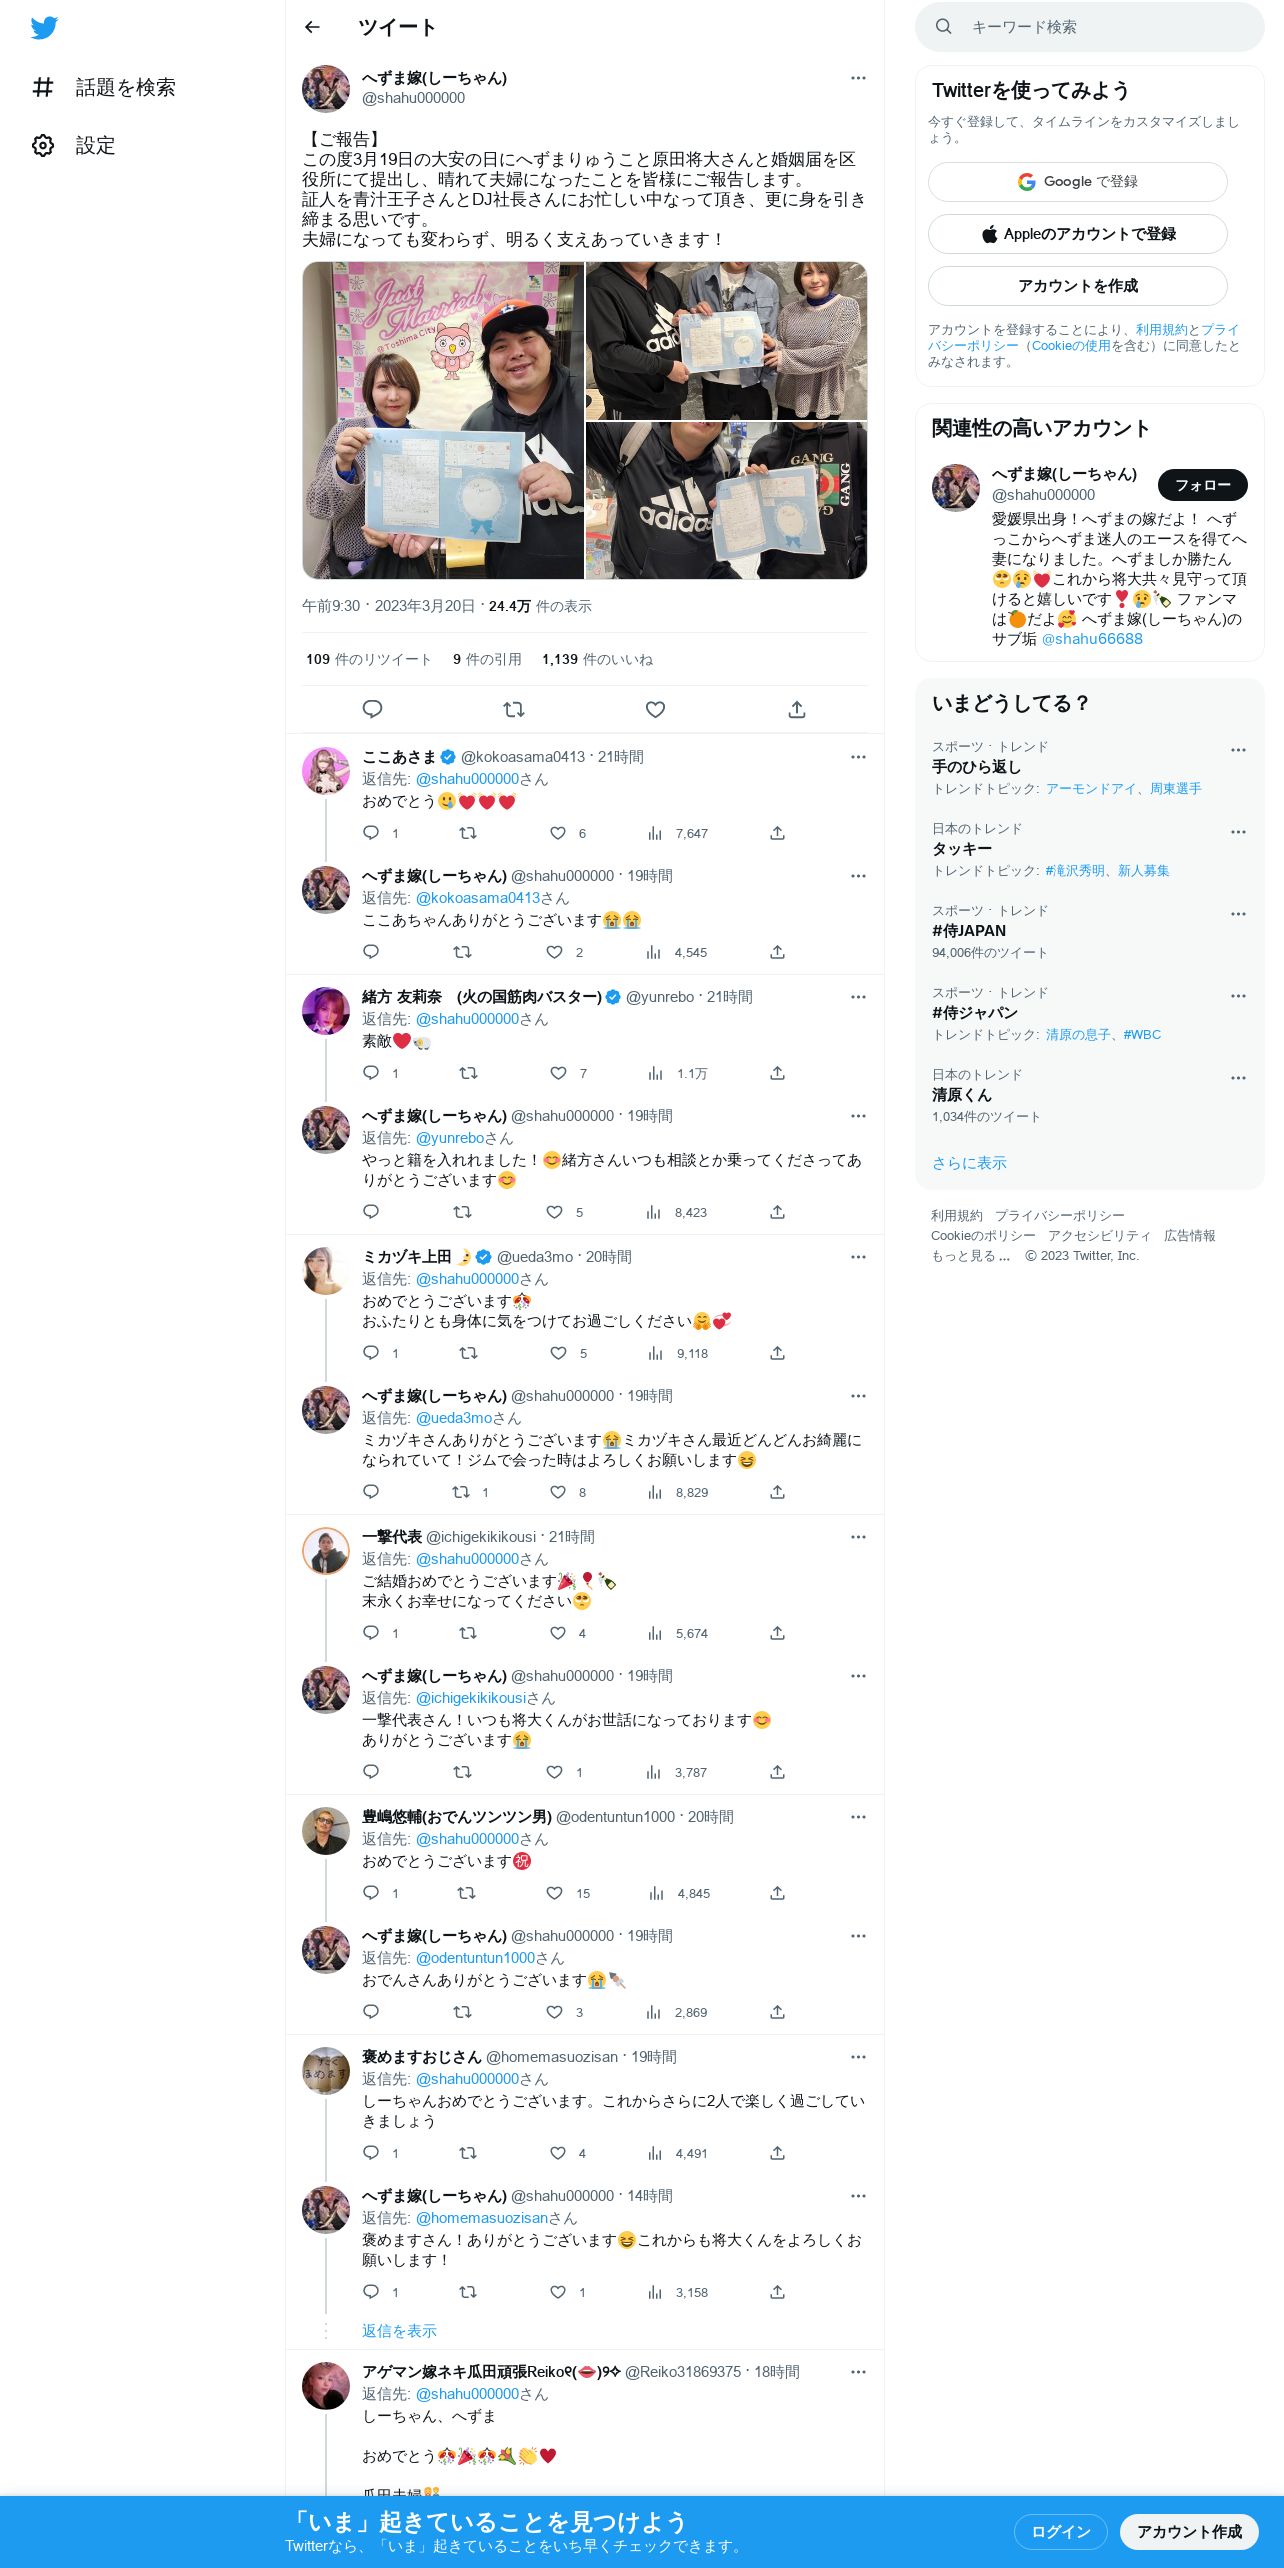Screen dimensions: 1284x2568
Task: Open more options on the main tweet
Action: [858, 78]
